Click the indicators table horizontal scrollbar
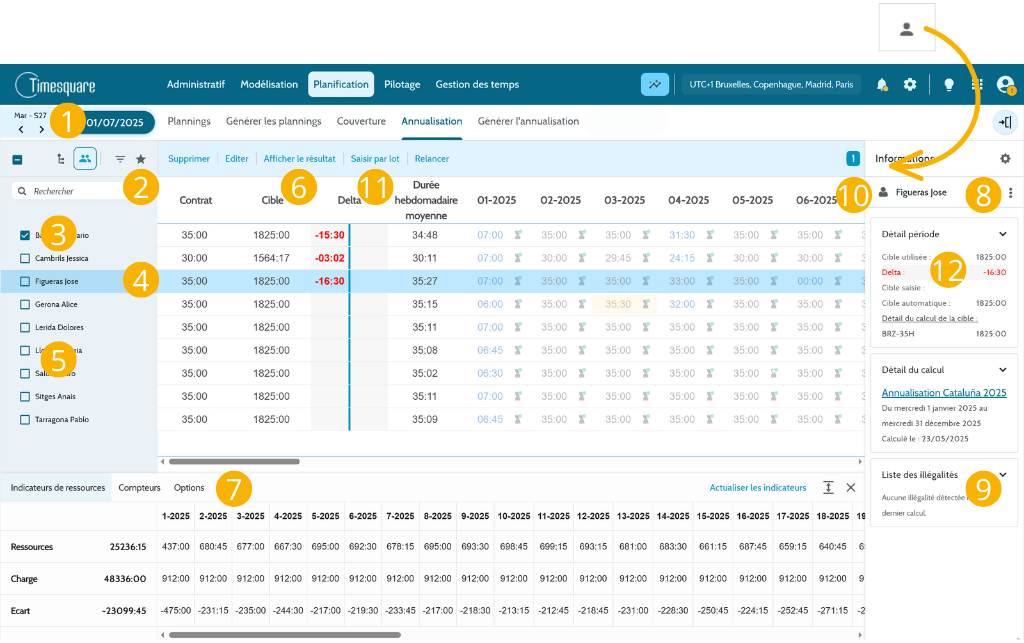The image size is (1024, 643). [285, 635]
